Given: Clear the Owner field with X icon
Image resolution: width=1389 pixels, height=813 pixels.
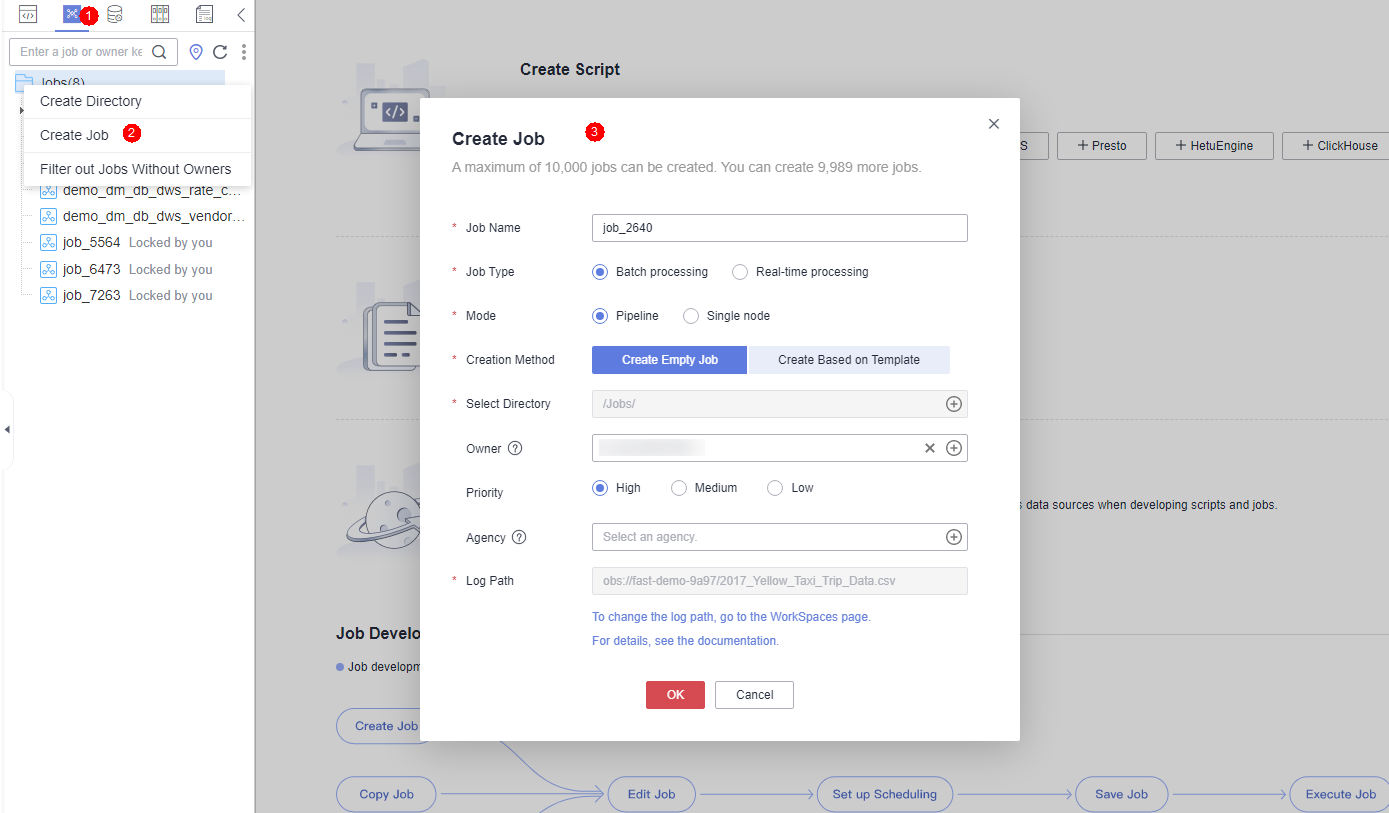Looking at the screenshot, I should click(x=929, y=448).
